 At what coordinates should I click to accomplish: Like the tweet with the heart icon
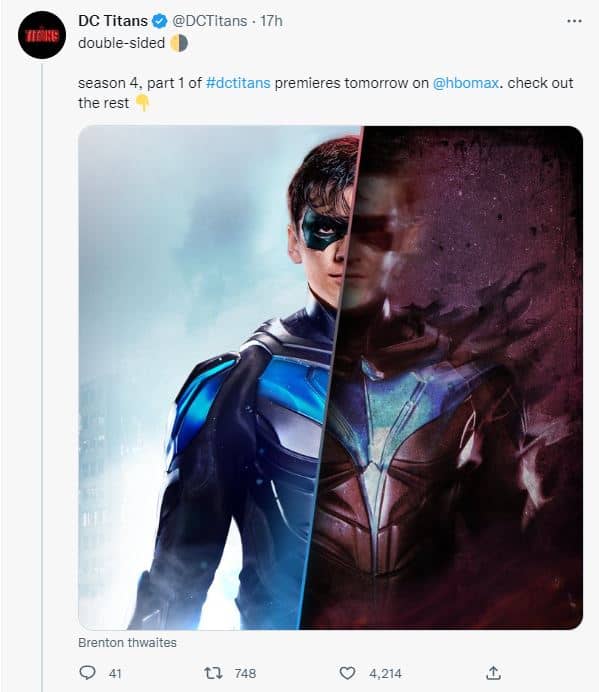pyautogui.click(x=347, y=673)
